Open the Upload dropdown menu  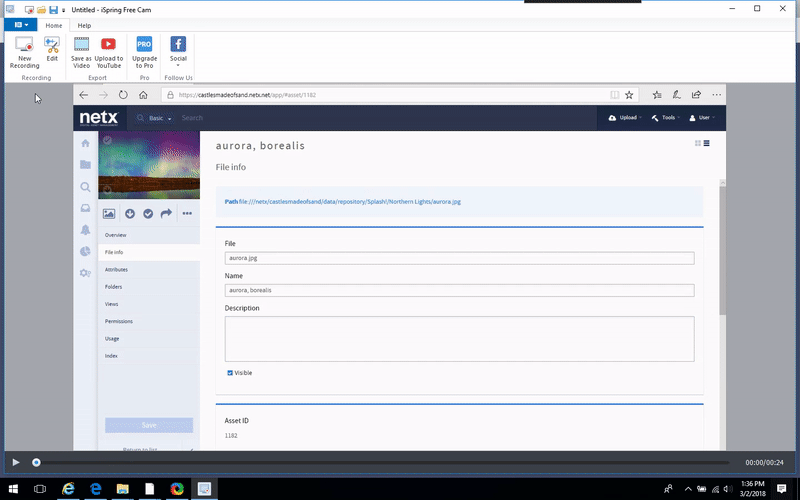tap(622, 118)
